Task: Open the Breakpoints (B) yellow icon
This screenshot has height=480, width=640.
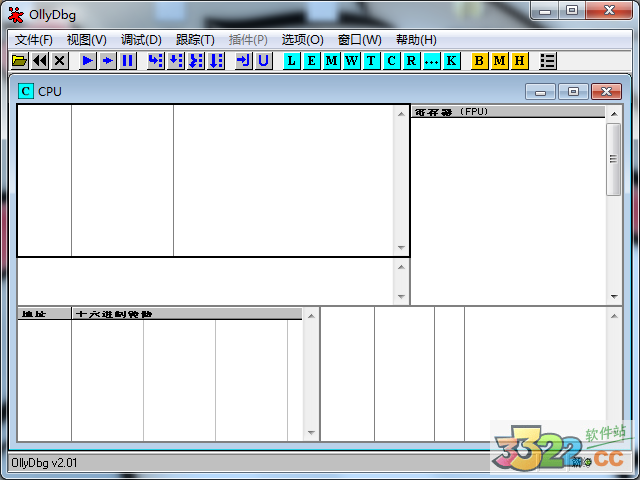Action: 479,61
